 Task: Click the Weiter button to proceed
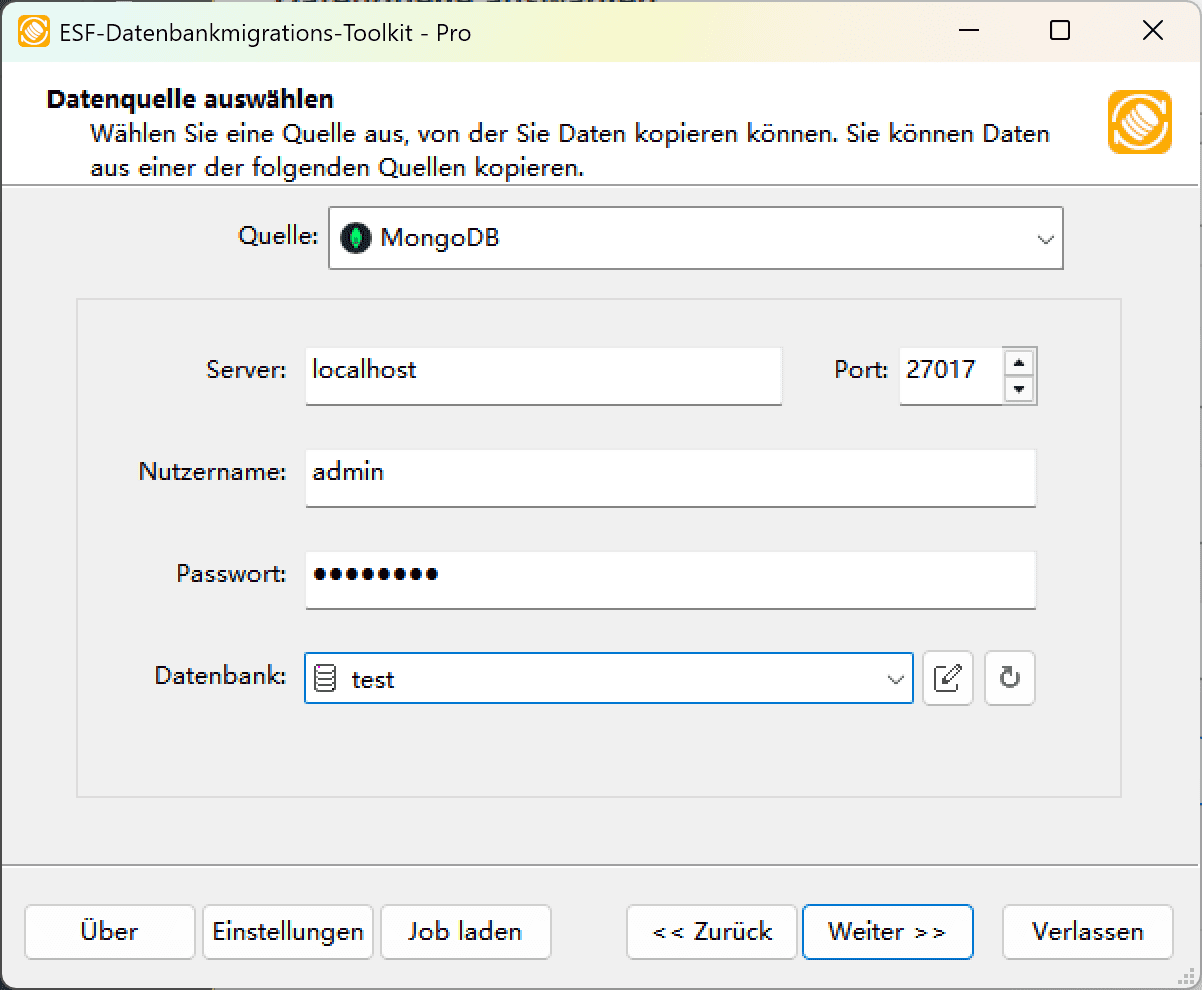[887, 931]
